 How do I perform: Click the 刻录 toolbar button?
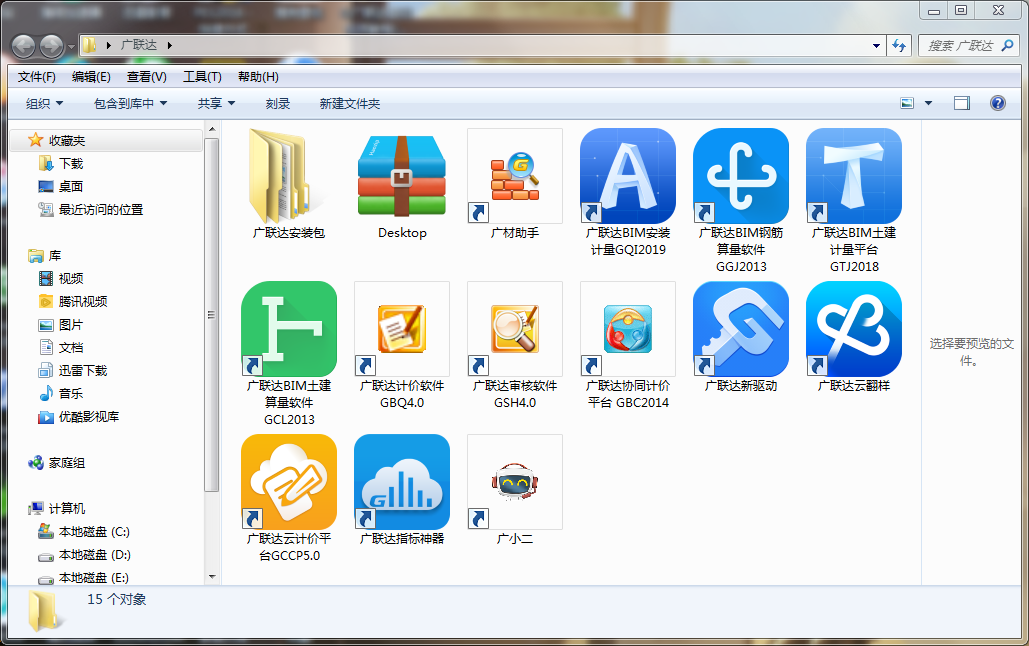tap(278, 103)
